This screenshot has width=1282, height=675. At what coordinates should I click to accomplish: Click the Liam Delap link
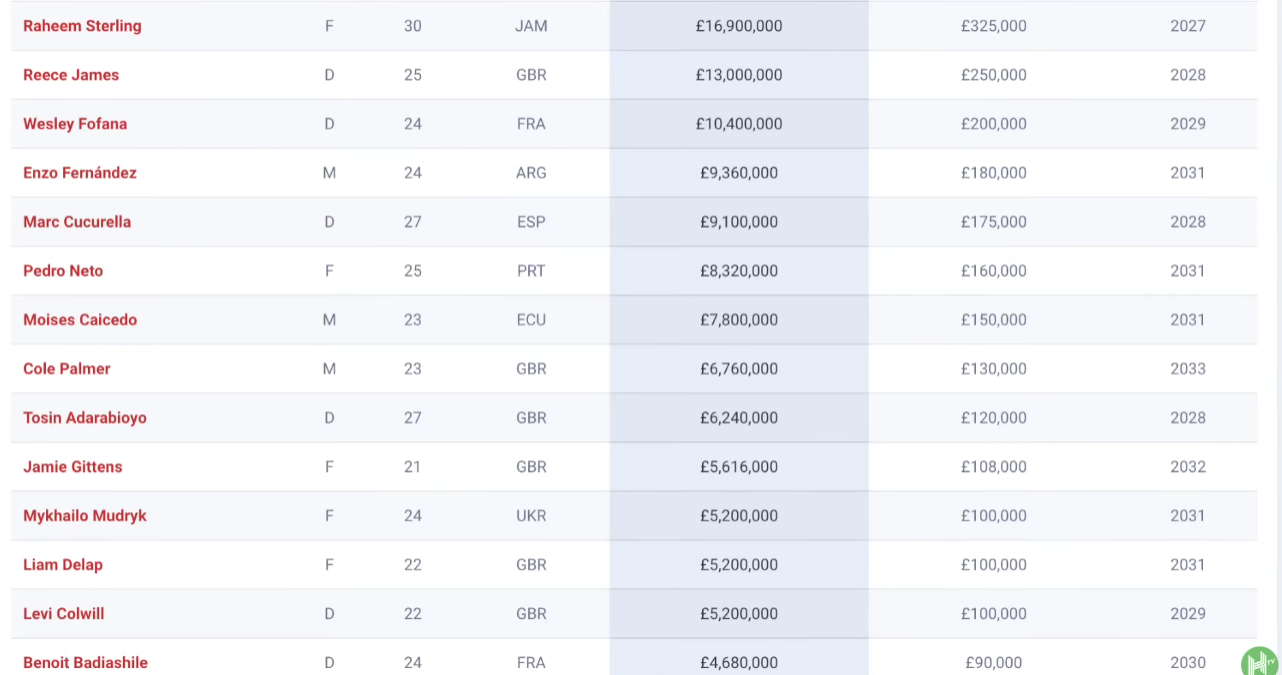[63, 565]
